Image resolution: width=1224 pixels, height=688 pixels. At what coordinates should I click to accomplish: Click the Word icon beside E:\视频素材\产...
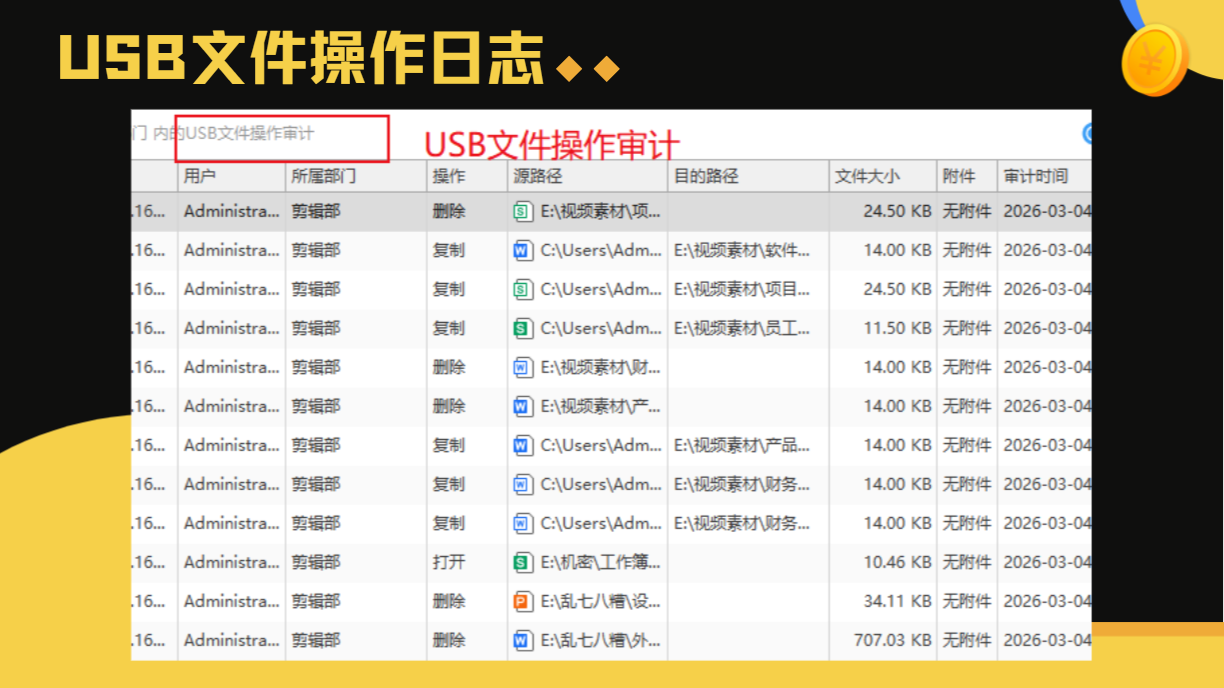click(x=522, y=406)
